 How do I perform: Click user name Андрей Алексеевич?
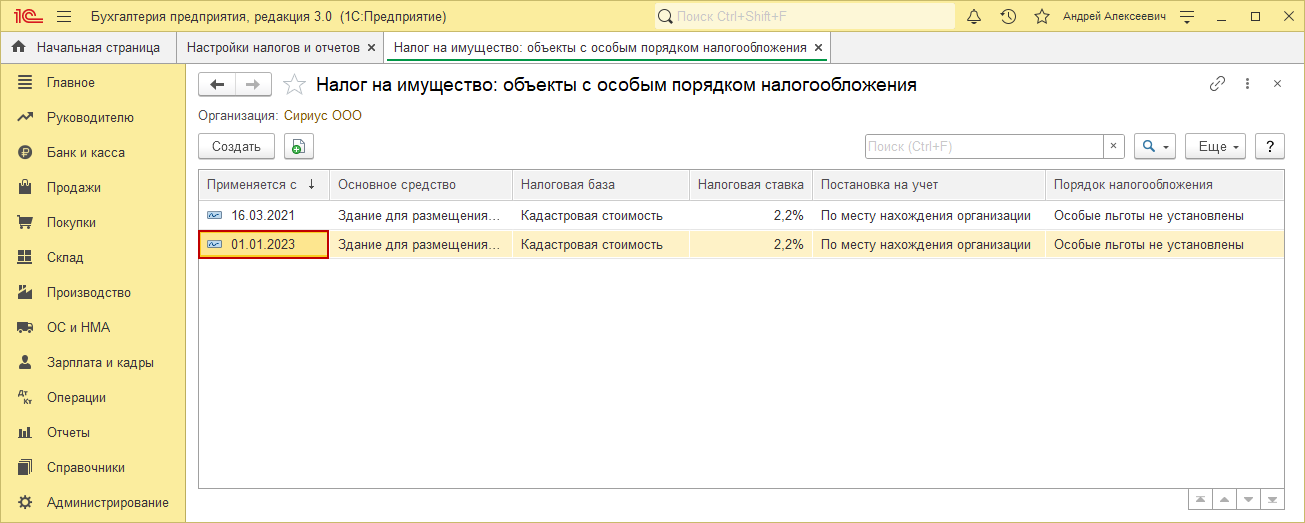point(1114,17)
